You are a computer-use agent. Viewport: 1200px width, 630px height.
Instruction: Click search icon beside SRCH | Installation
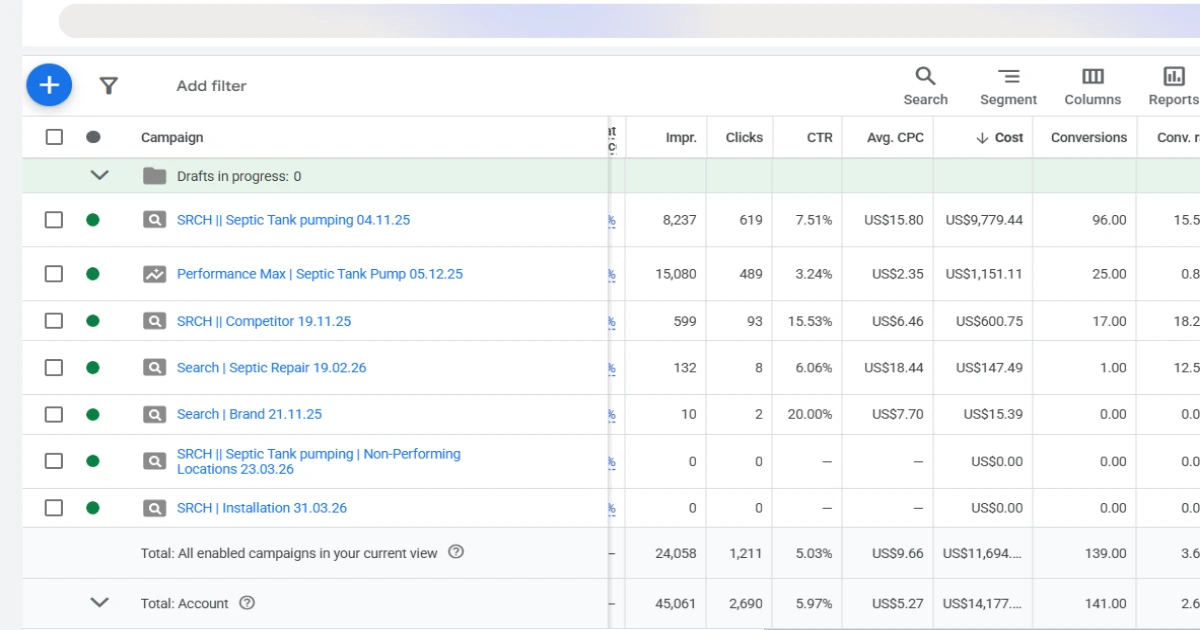click(x=154, y=508)
